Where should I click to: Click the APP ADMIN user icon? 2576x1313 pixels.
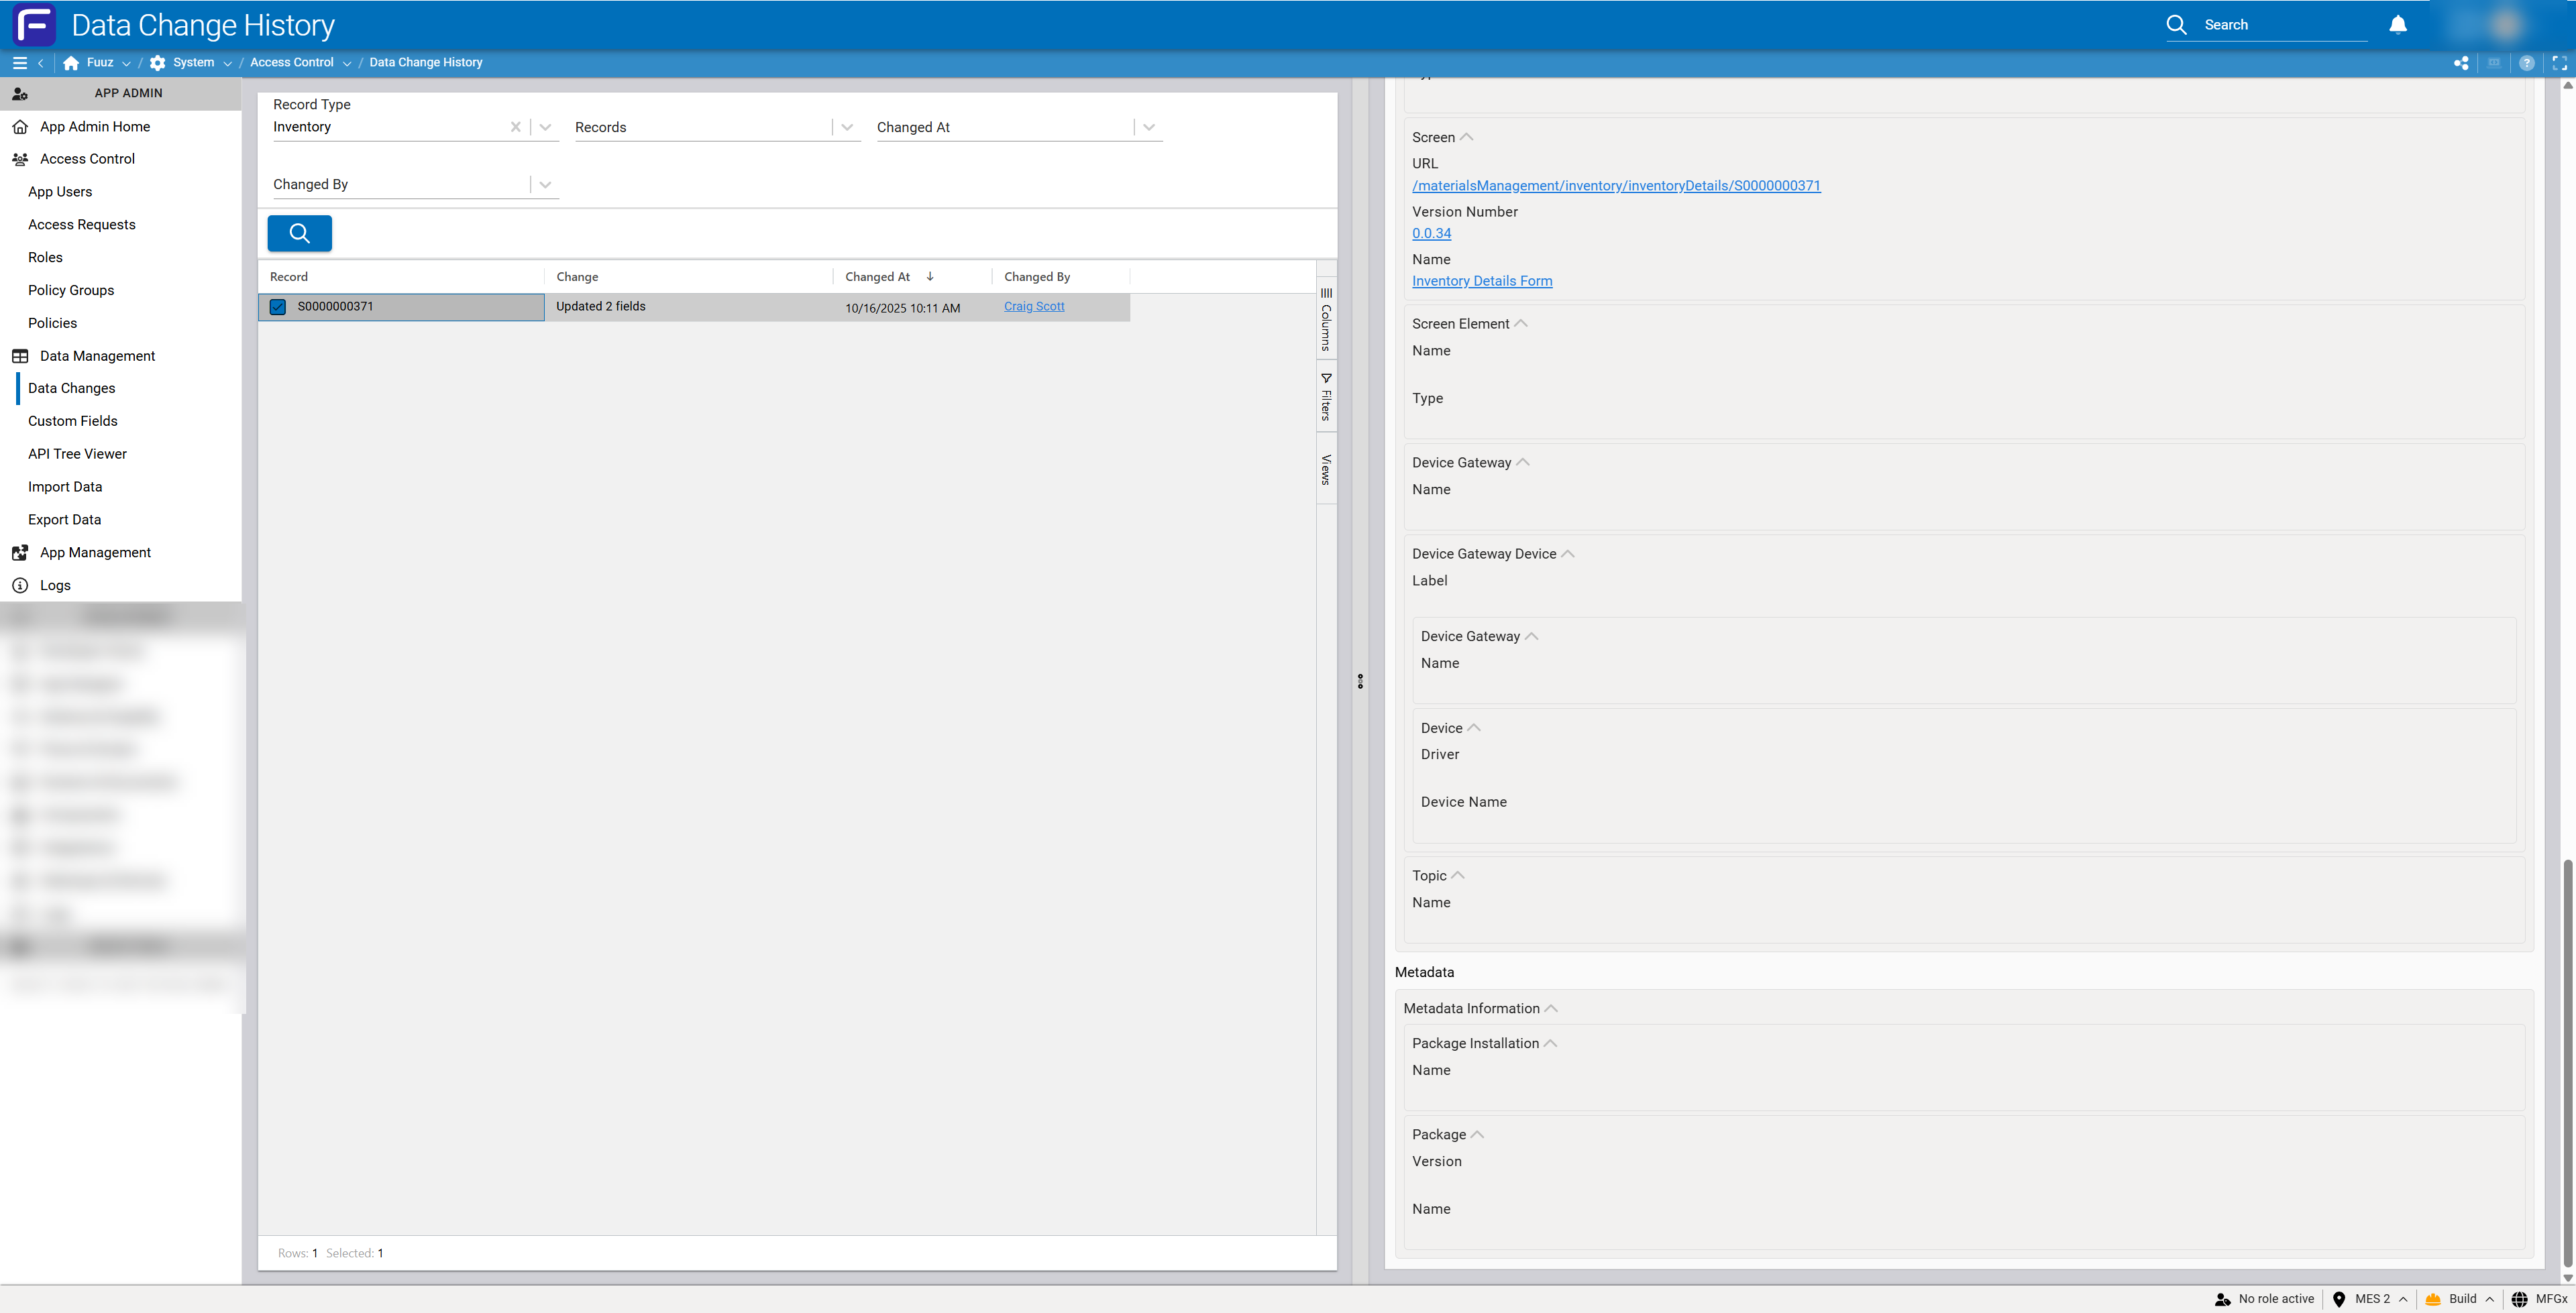click(x=20, y=94)
